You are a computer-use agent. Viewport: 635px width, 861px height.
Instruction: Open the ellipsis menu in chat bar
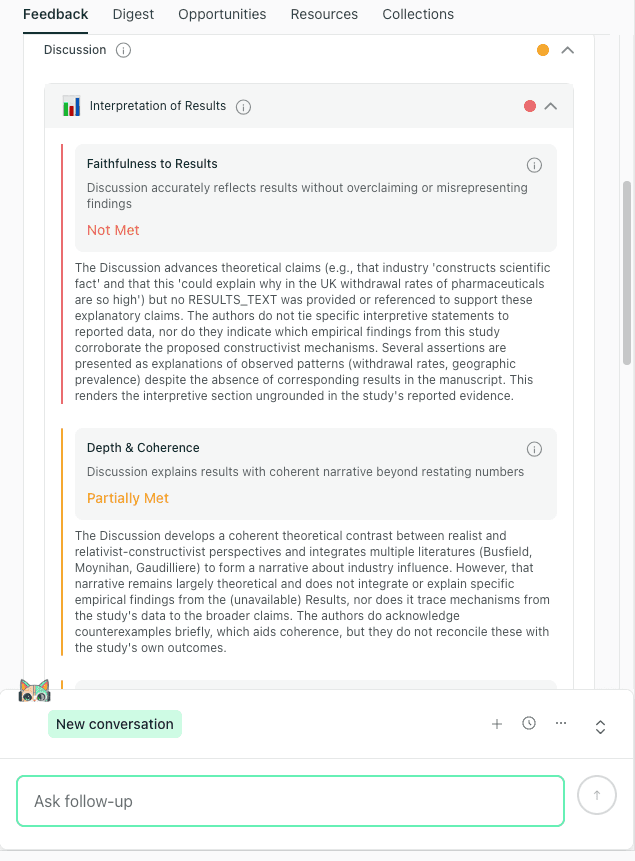[x=561, y=723]
